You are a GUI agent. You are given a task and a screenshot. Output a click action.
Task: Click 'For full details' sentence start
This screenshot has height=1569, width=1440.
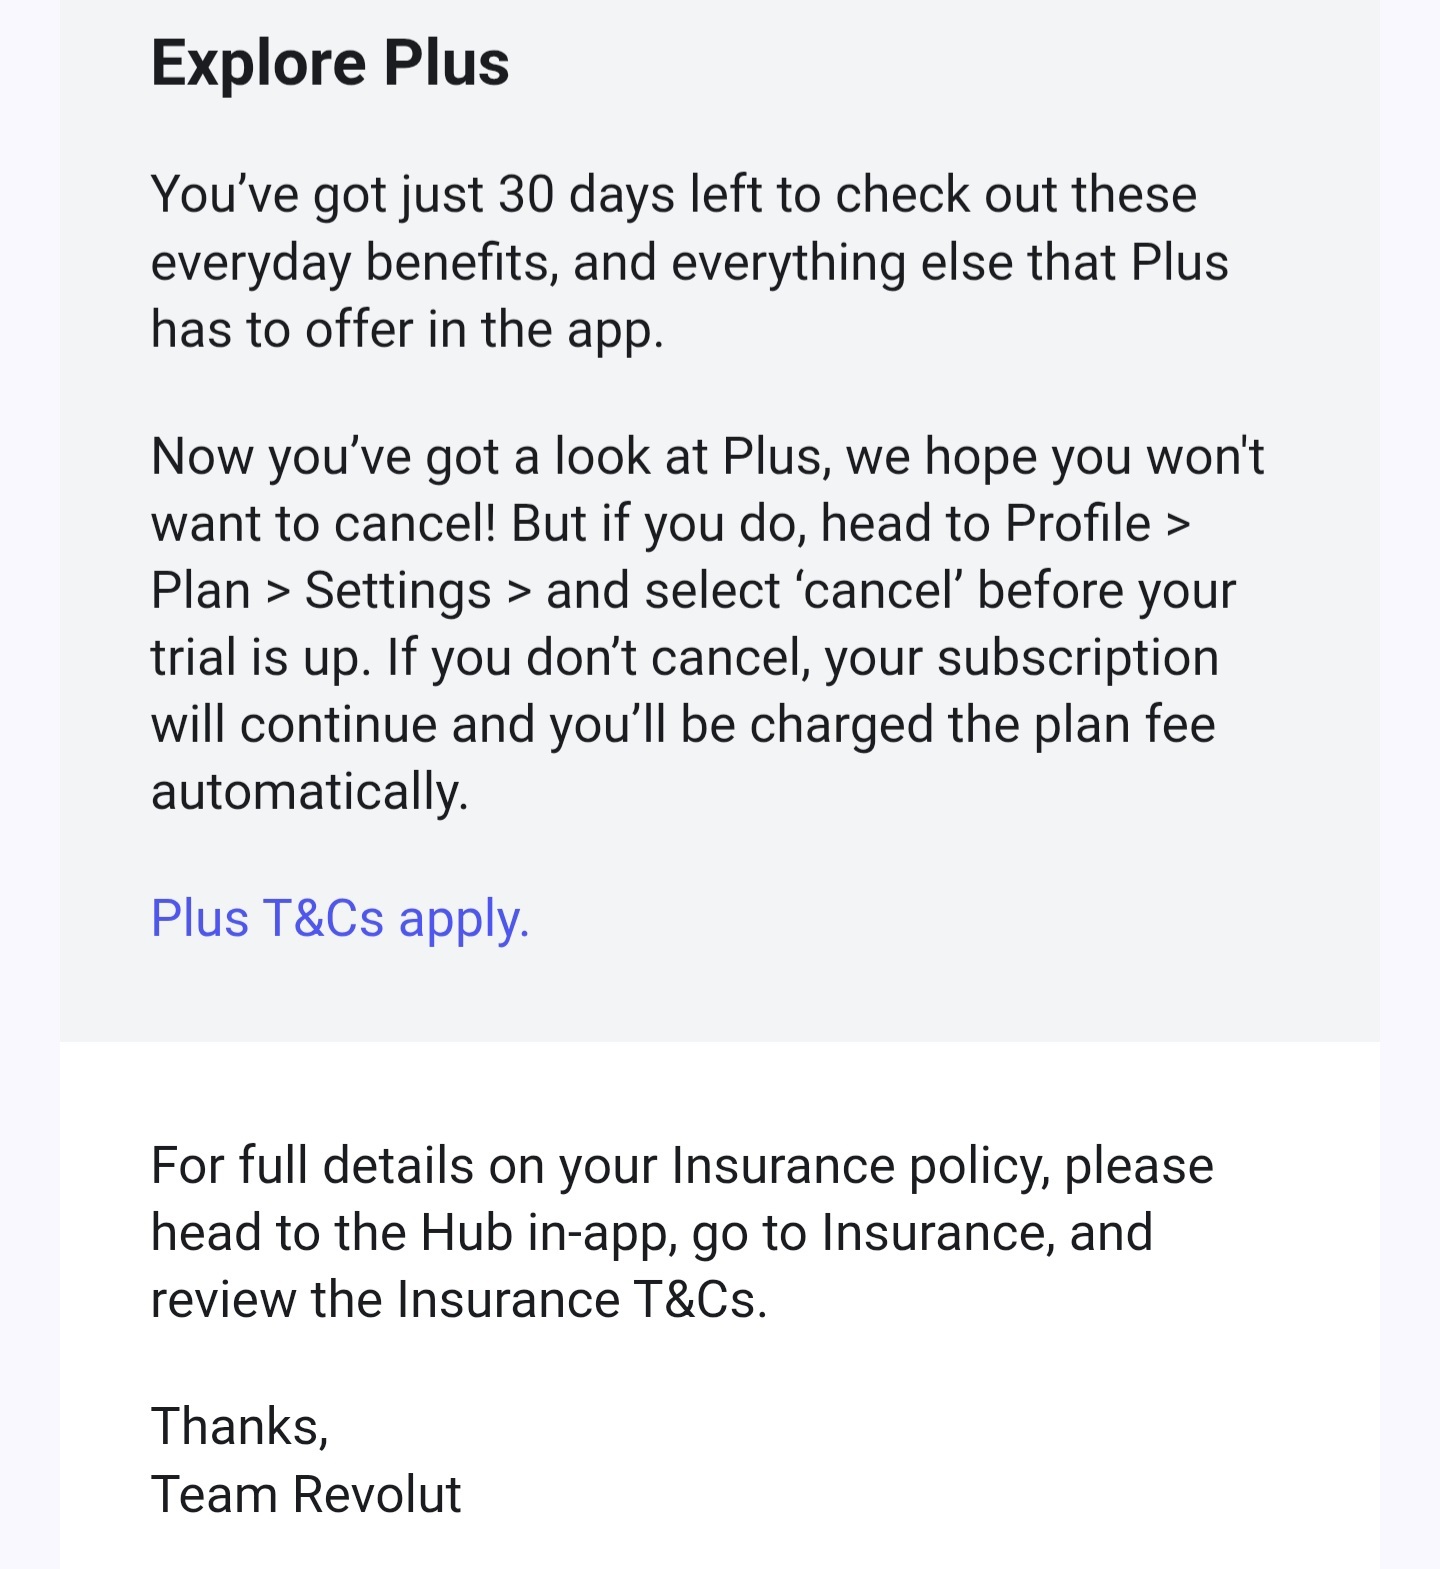(x=312, y=1166)
